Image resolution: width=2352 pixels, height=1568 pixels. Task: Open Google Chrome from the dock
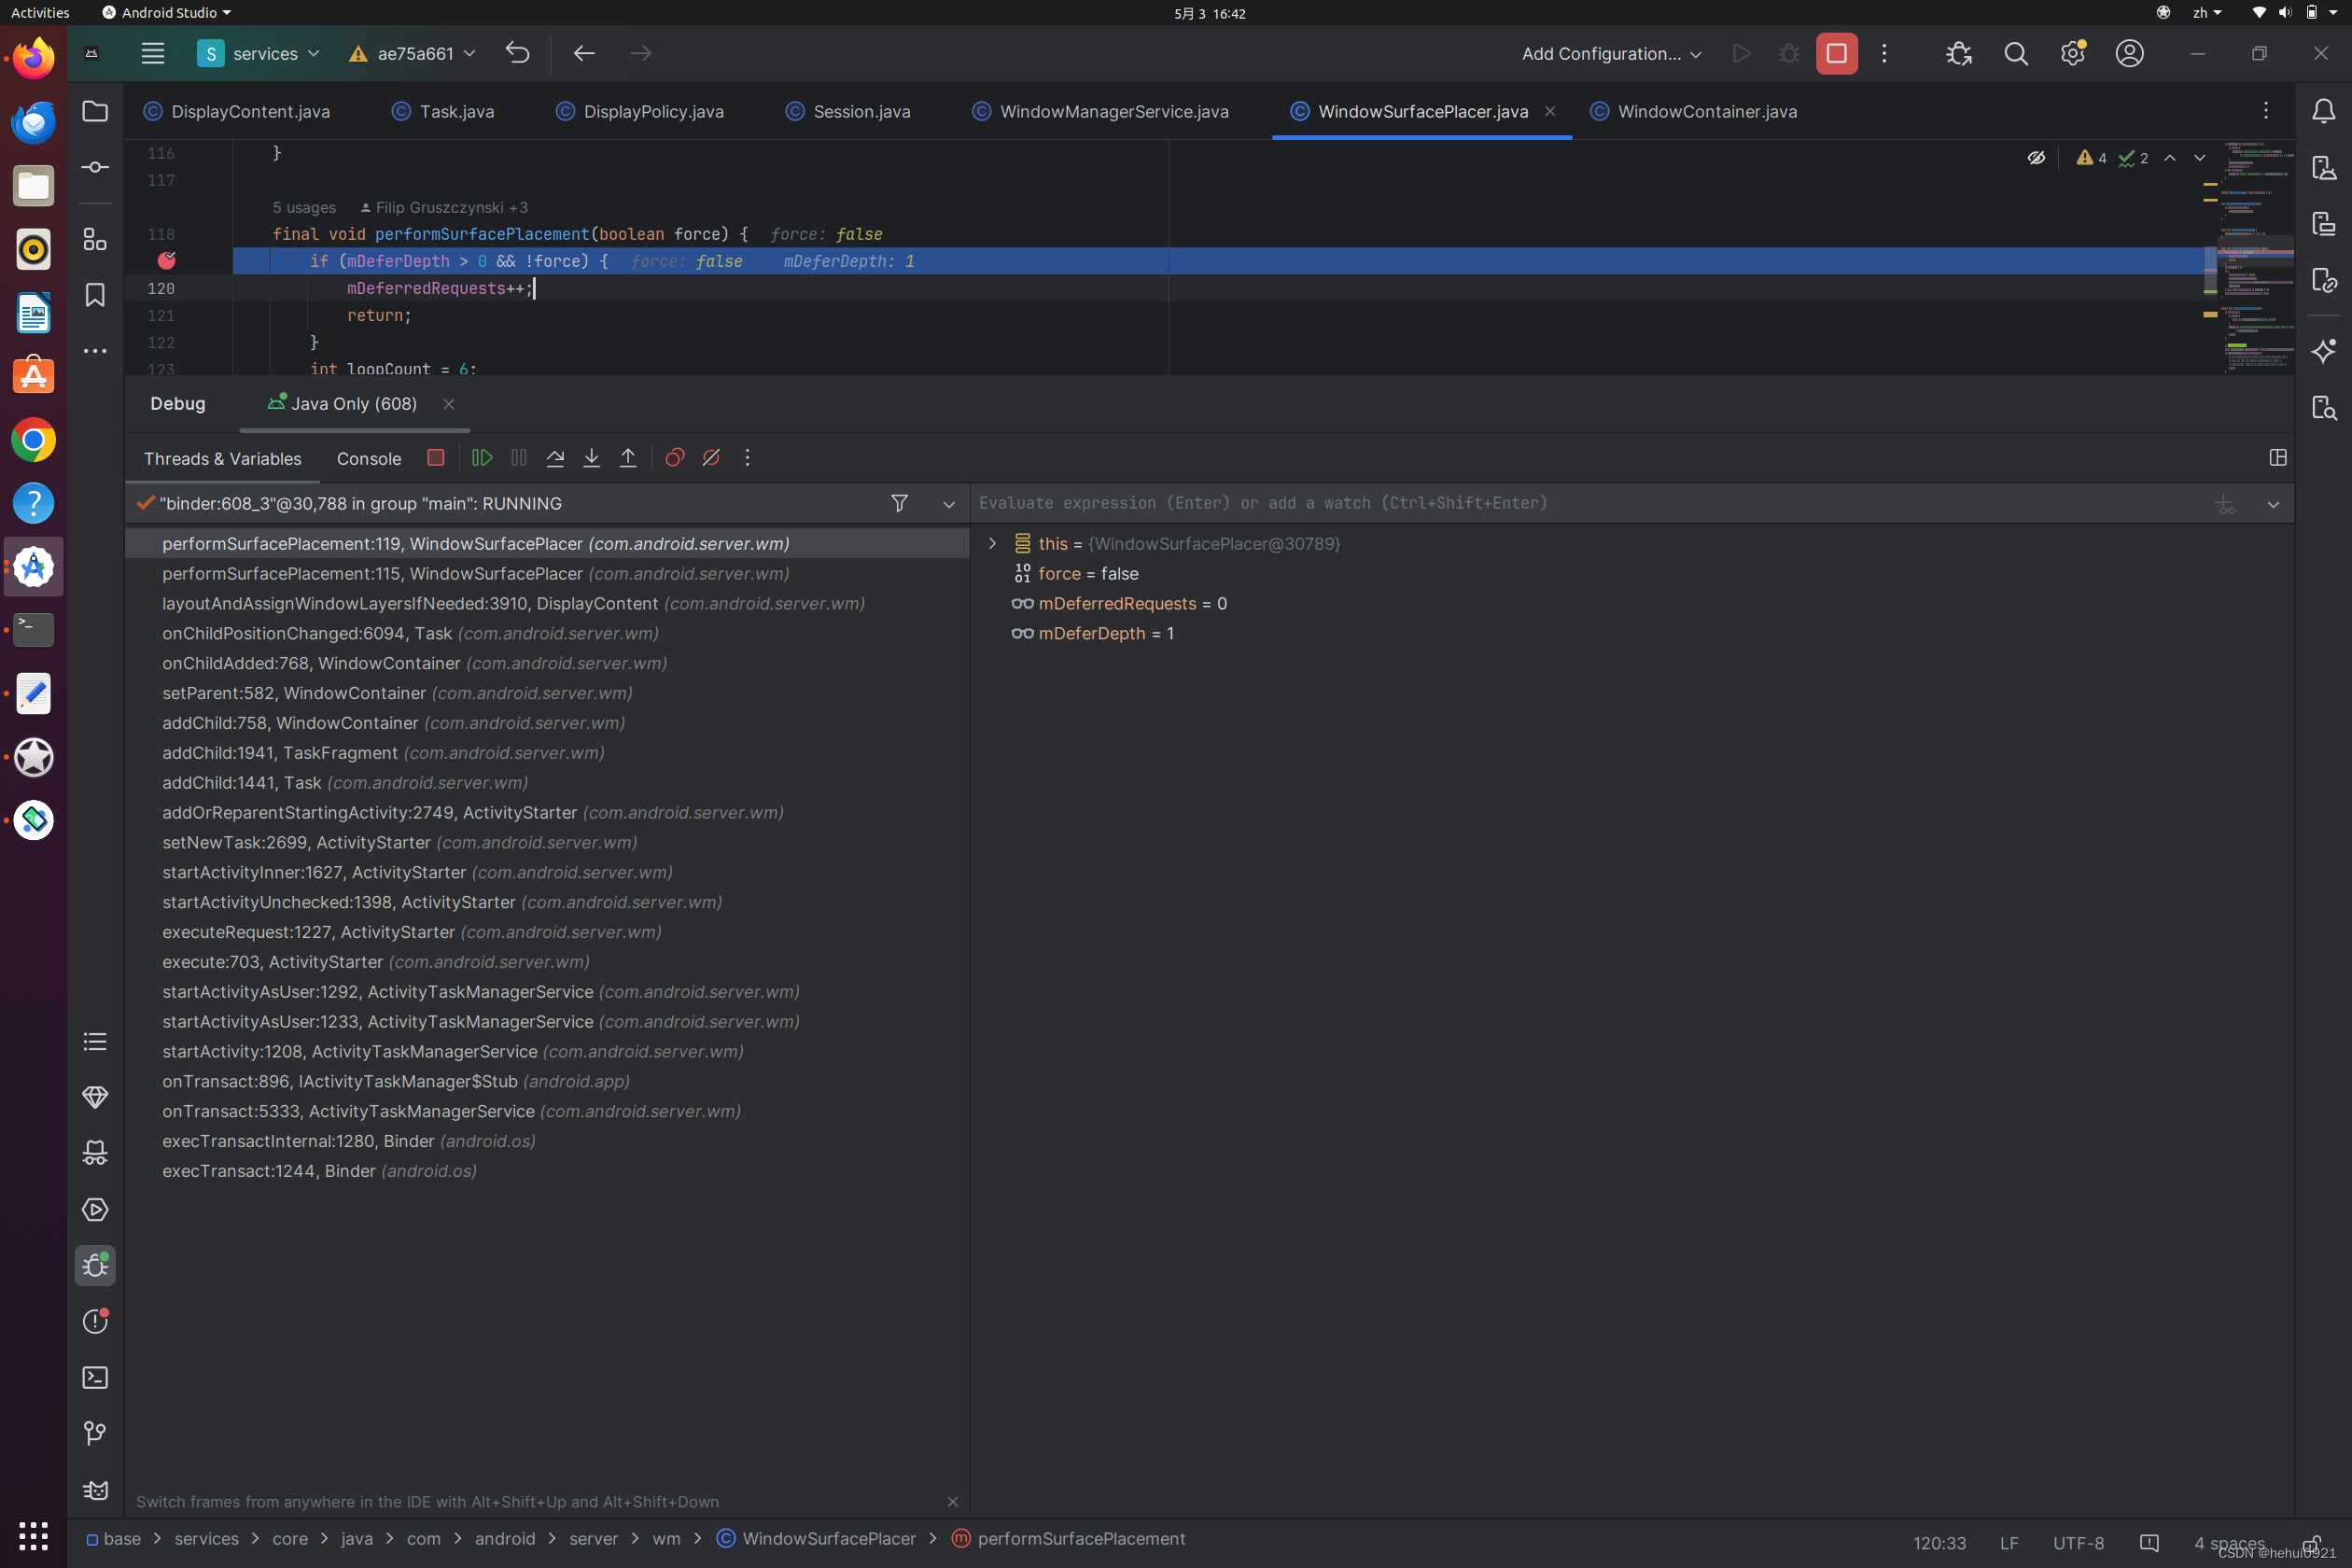[33, 440]
